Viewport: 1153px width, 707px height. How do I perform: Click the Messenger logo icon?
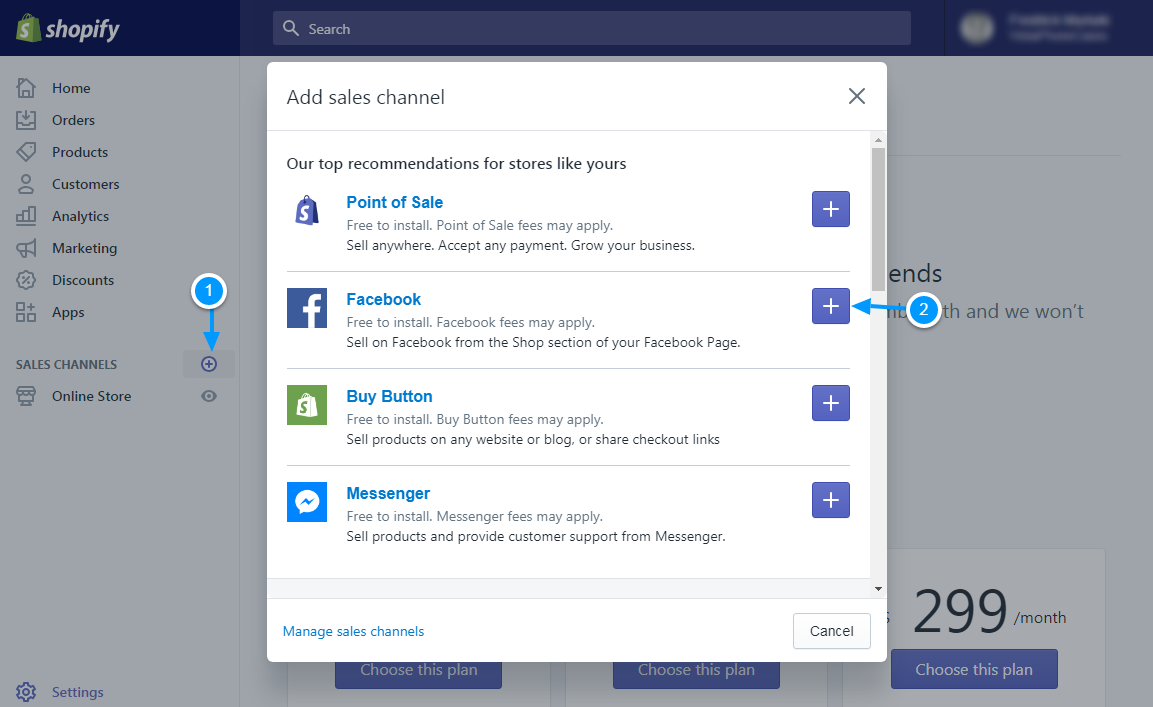[307, 502]
